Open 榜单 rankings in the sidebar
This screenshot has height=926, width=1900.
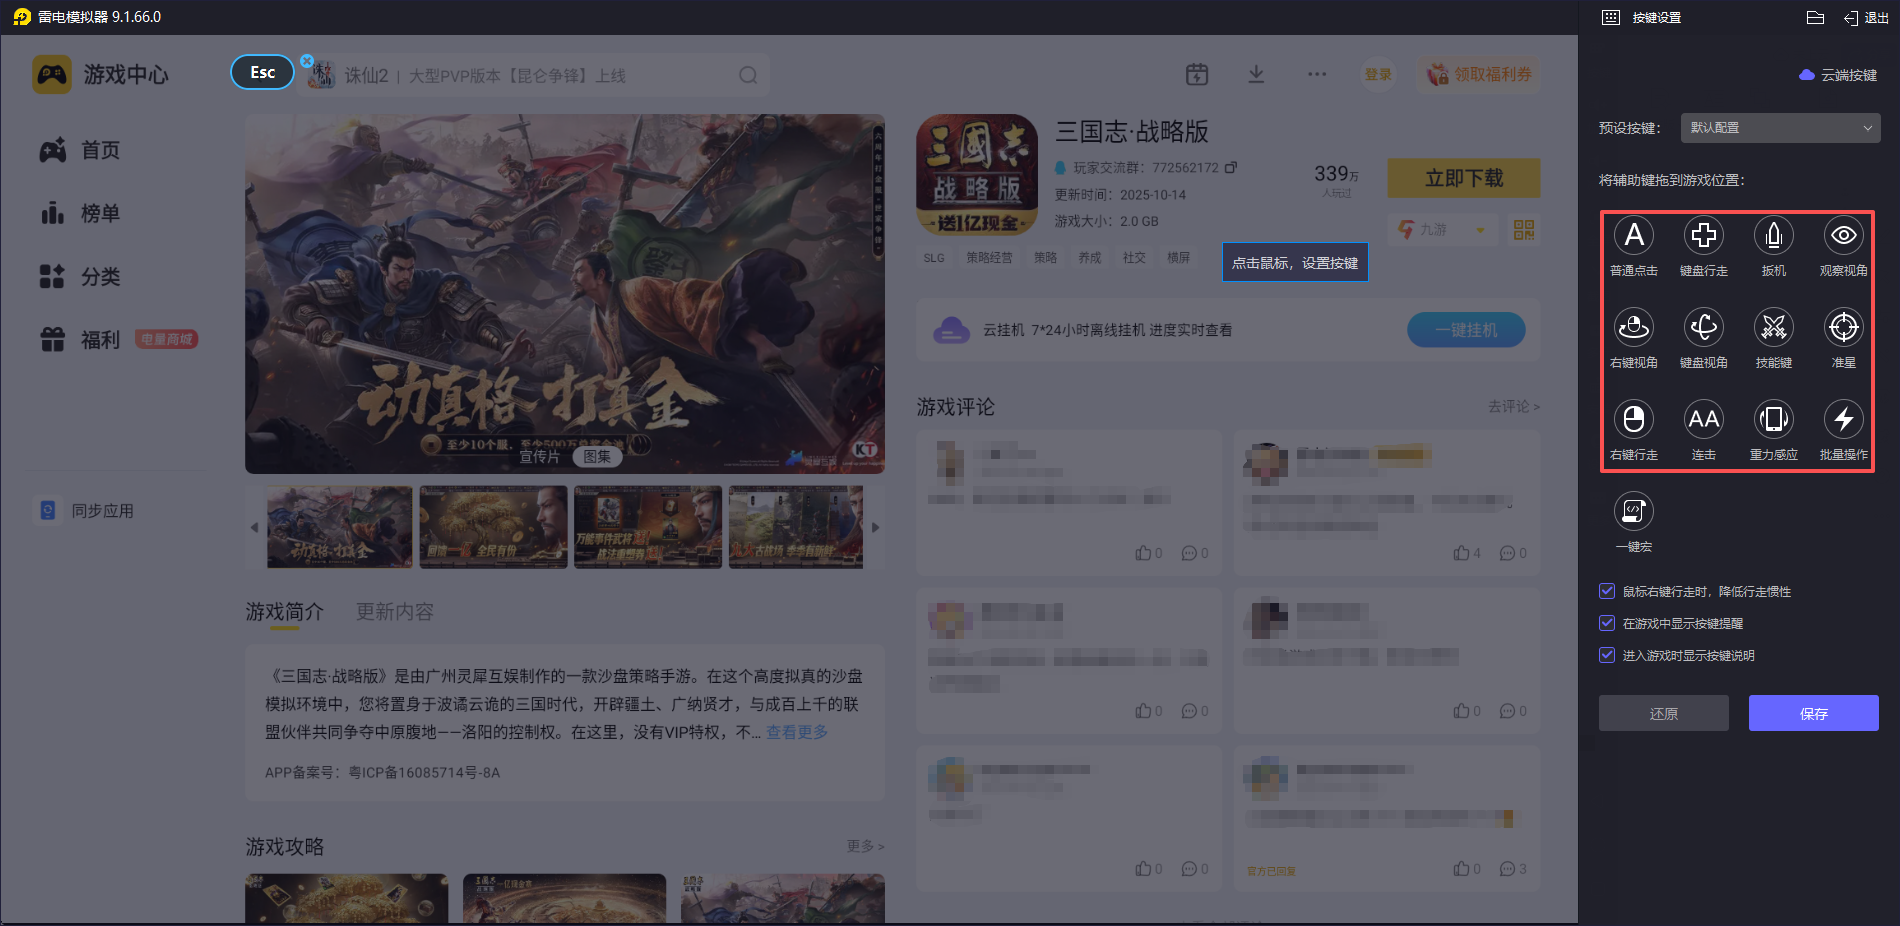[80, 213]
